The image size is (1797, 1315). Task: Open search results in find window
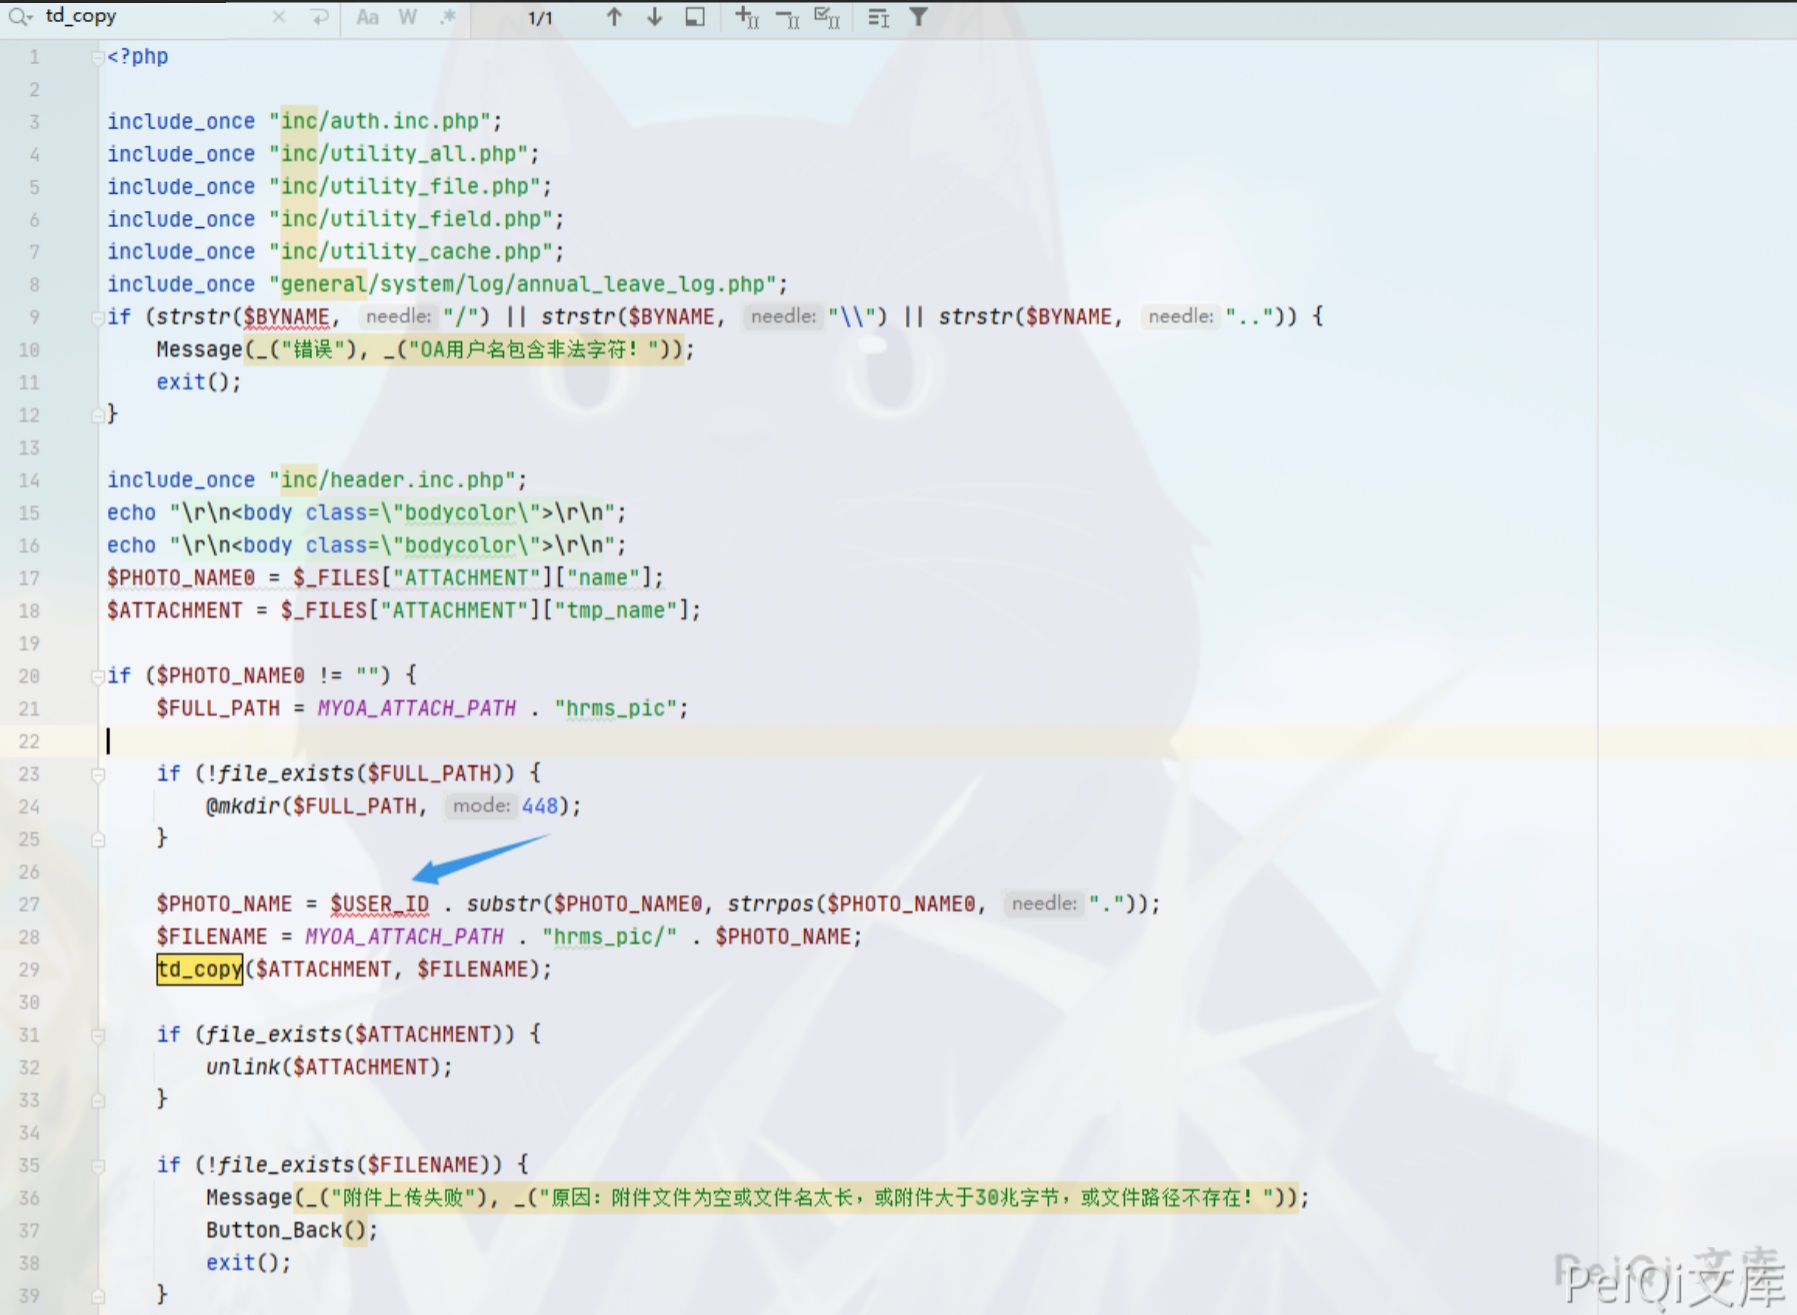point(695,17)
